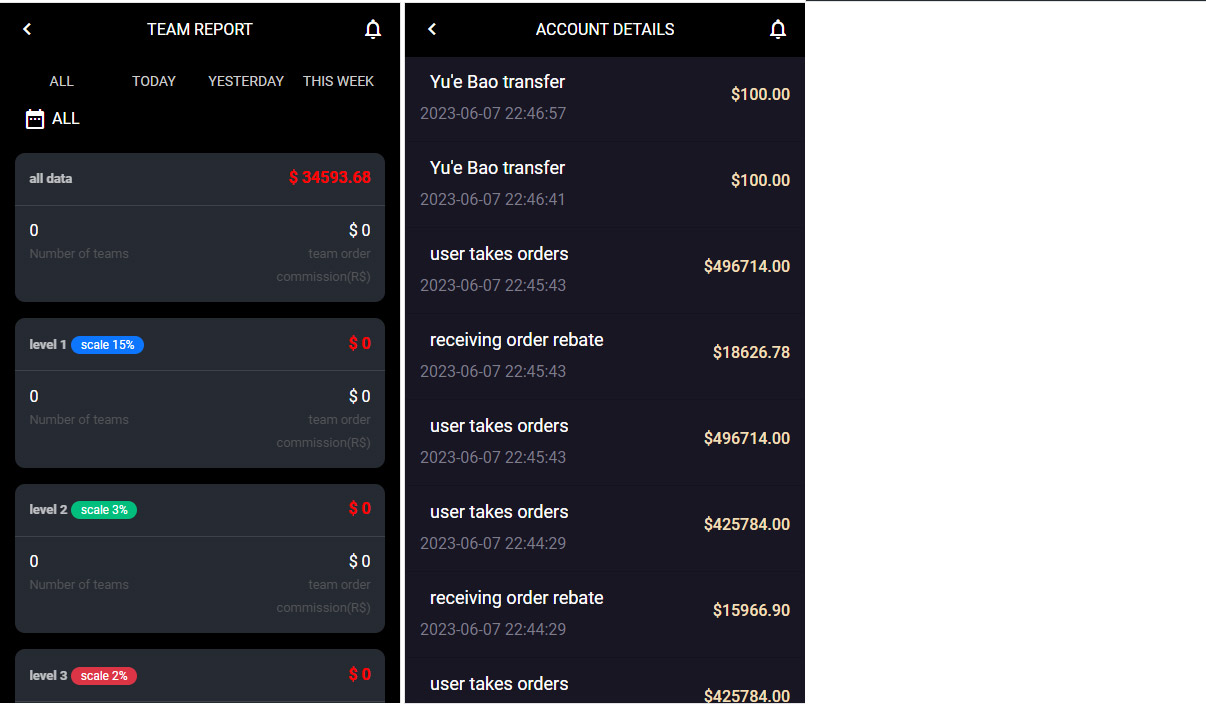Open notifications bell in Account Details
The height and width of the screenshot is (705, 1206).
click(778, 30)
